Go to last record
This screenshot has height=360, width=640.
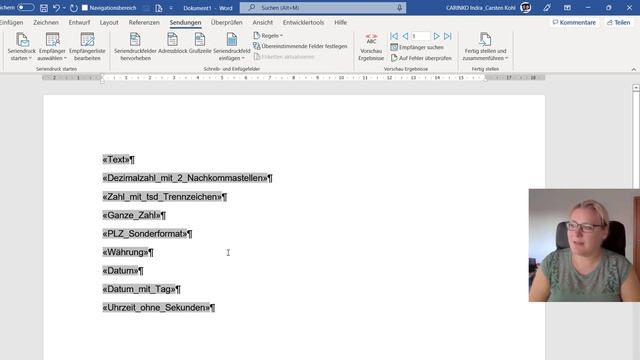448,36
